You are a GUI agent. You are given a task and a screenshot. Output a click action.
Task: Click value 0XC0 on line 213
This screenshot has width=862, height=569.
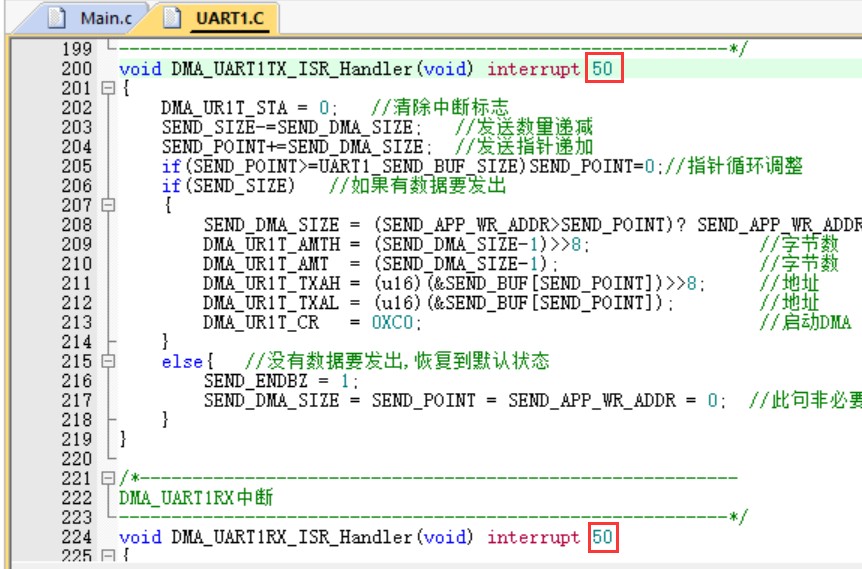pyautogui.click(x=392, y=322)
